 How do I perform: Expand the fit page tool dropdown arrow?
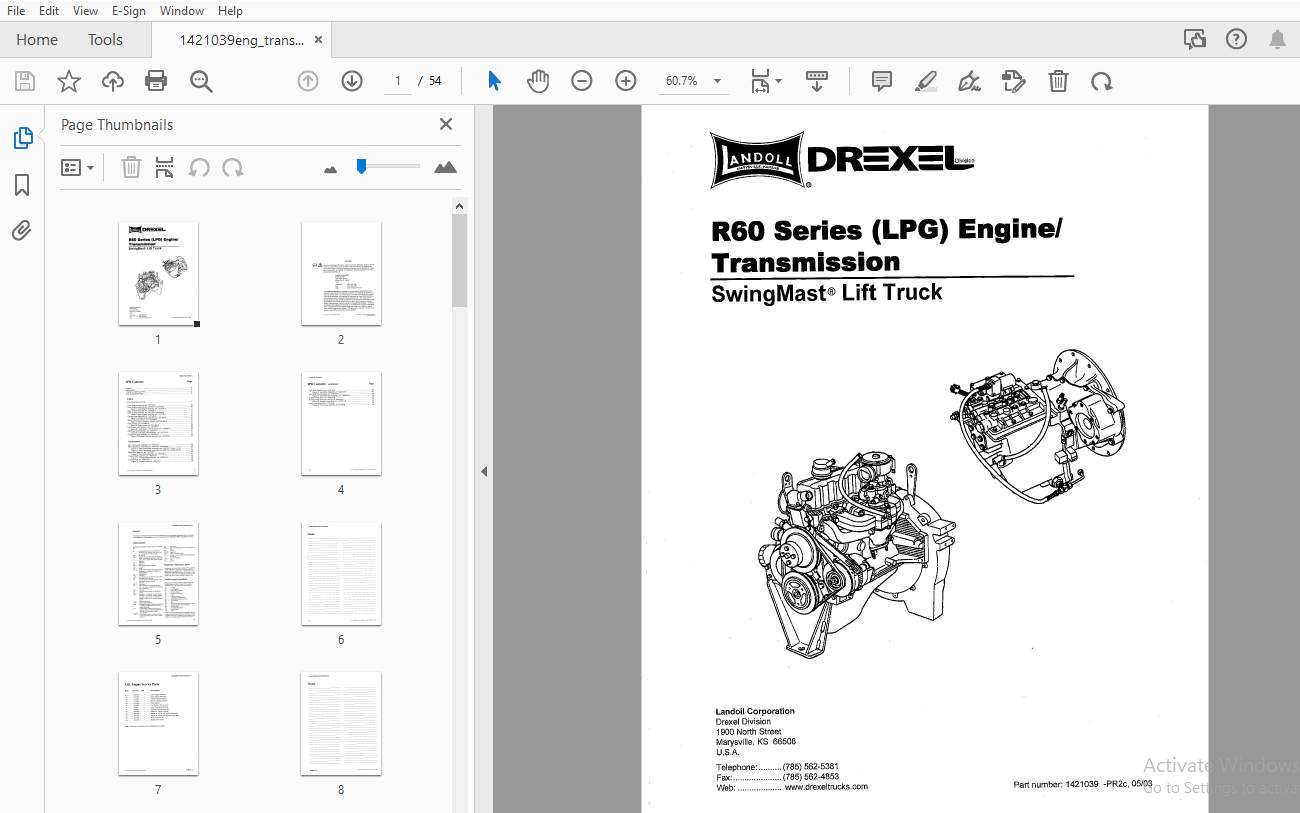tap(779, 81)
